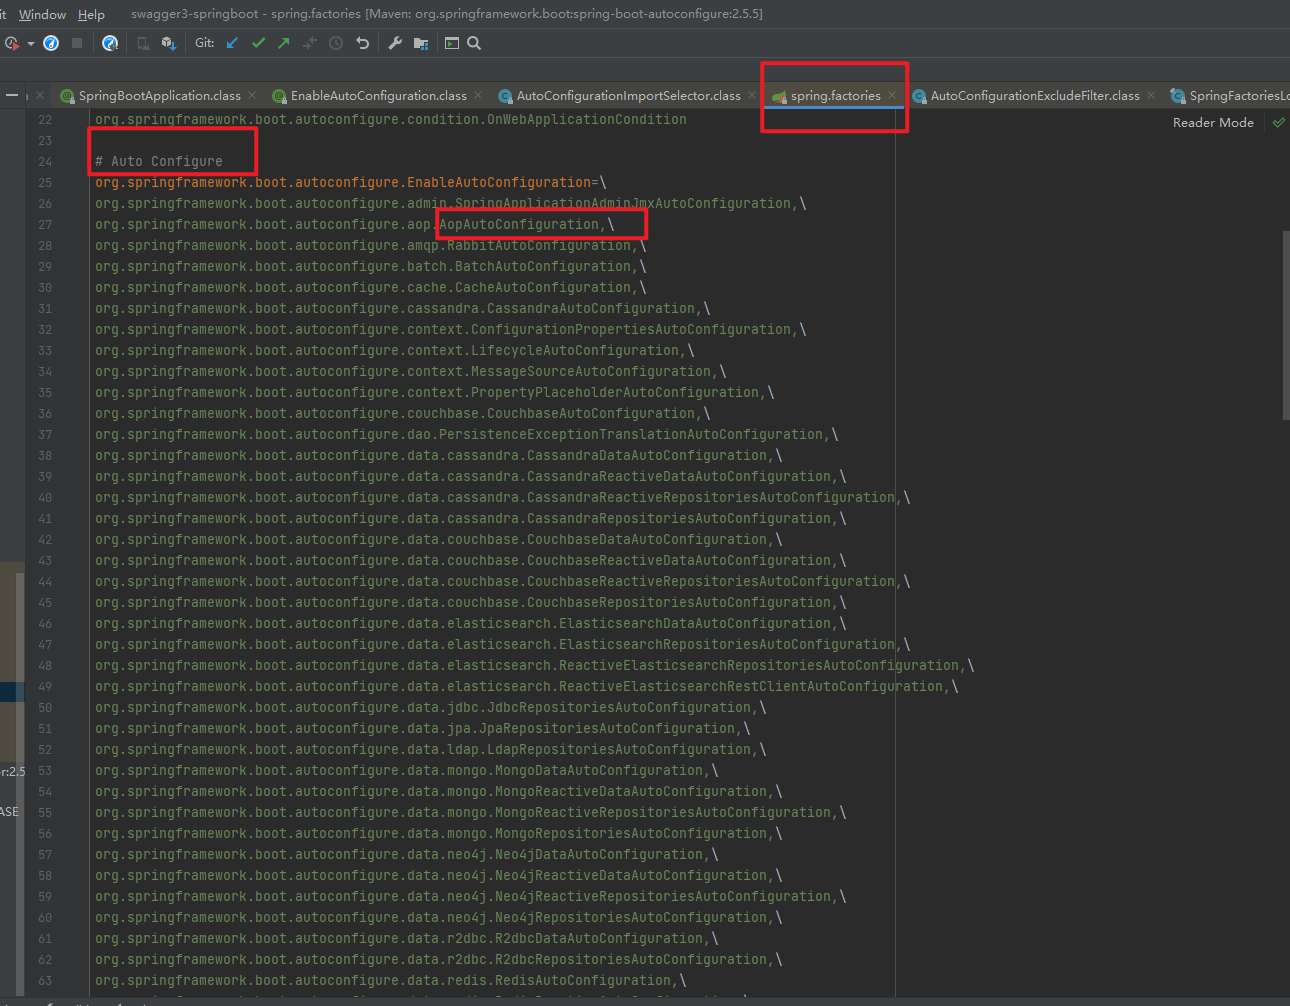This screenshot has width=1290, height=1006.
Task: Click line number 50 in the gutter
Action: tap(45, 707)
